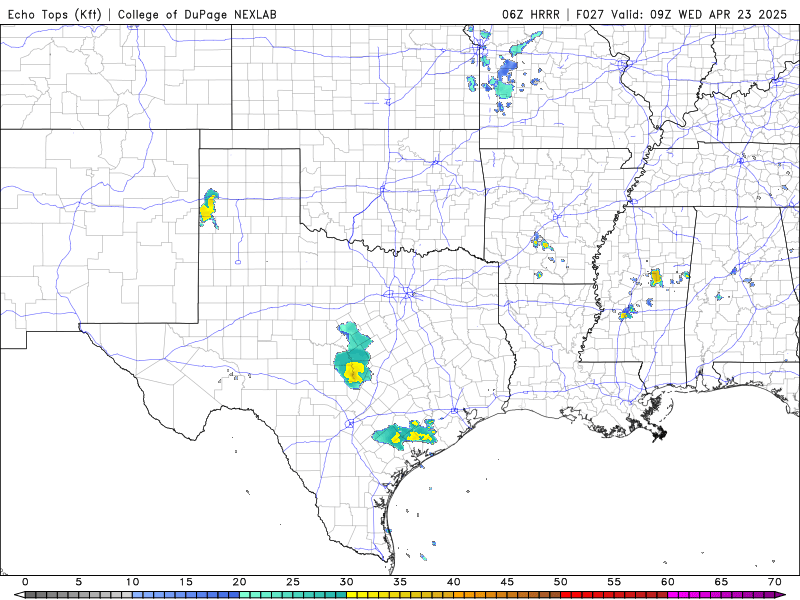
Task: Click the "0" label on the color scale
Action: click(x=25, y=582)
